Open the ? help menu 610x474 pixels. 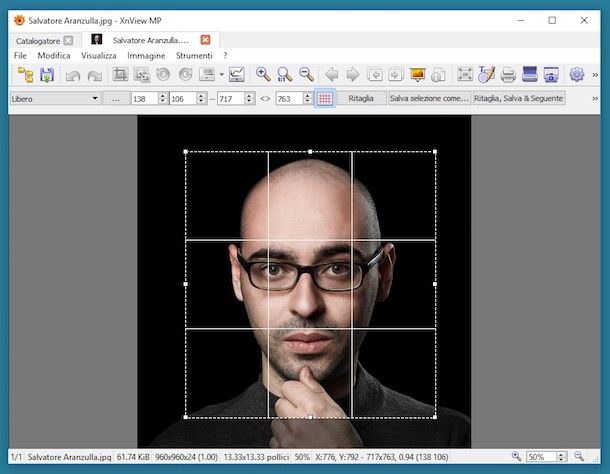(x=225, y=56)
